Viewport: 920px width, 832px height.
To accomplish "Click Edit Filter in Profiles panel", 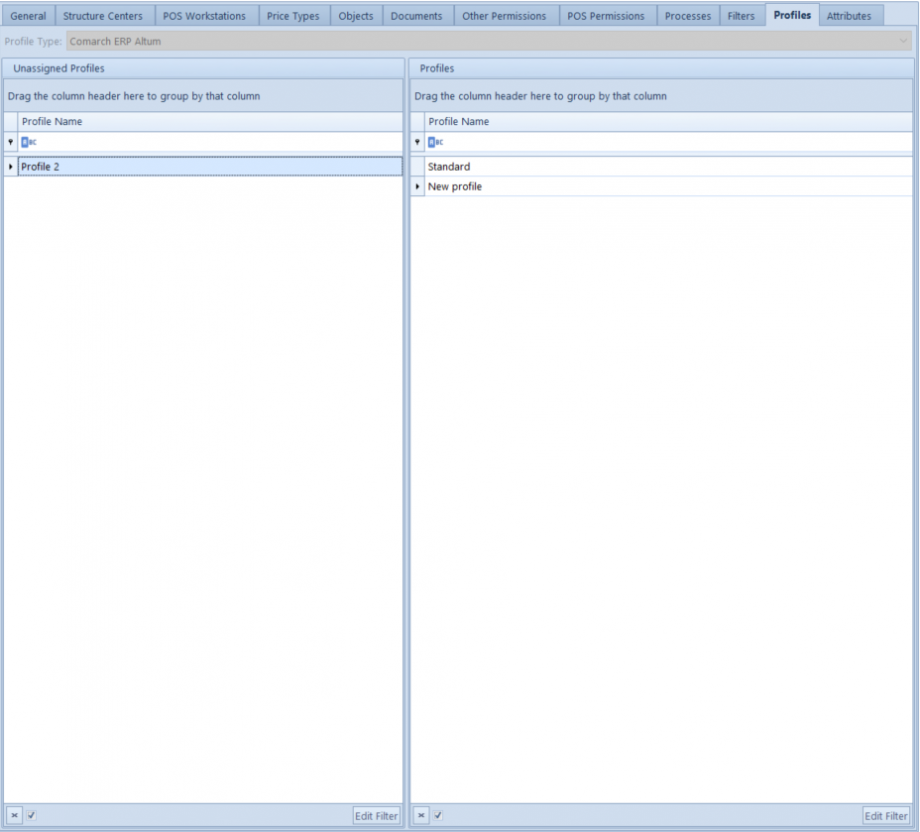I will point(886,816).
